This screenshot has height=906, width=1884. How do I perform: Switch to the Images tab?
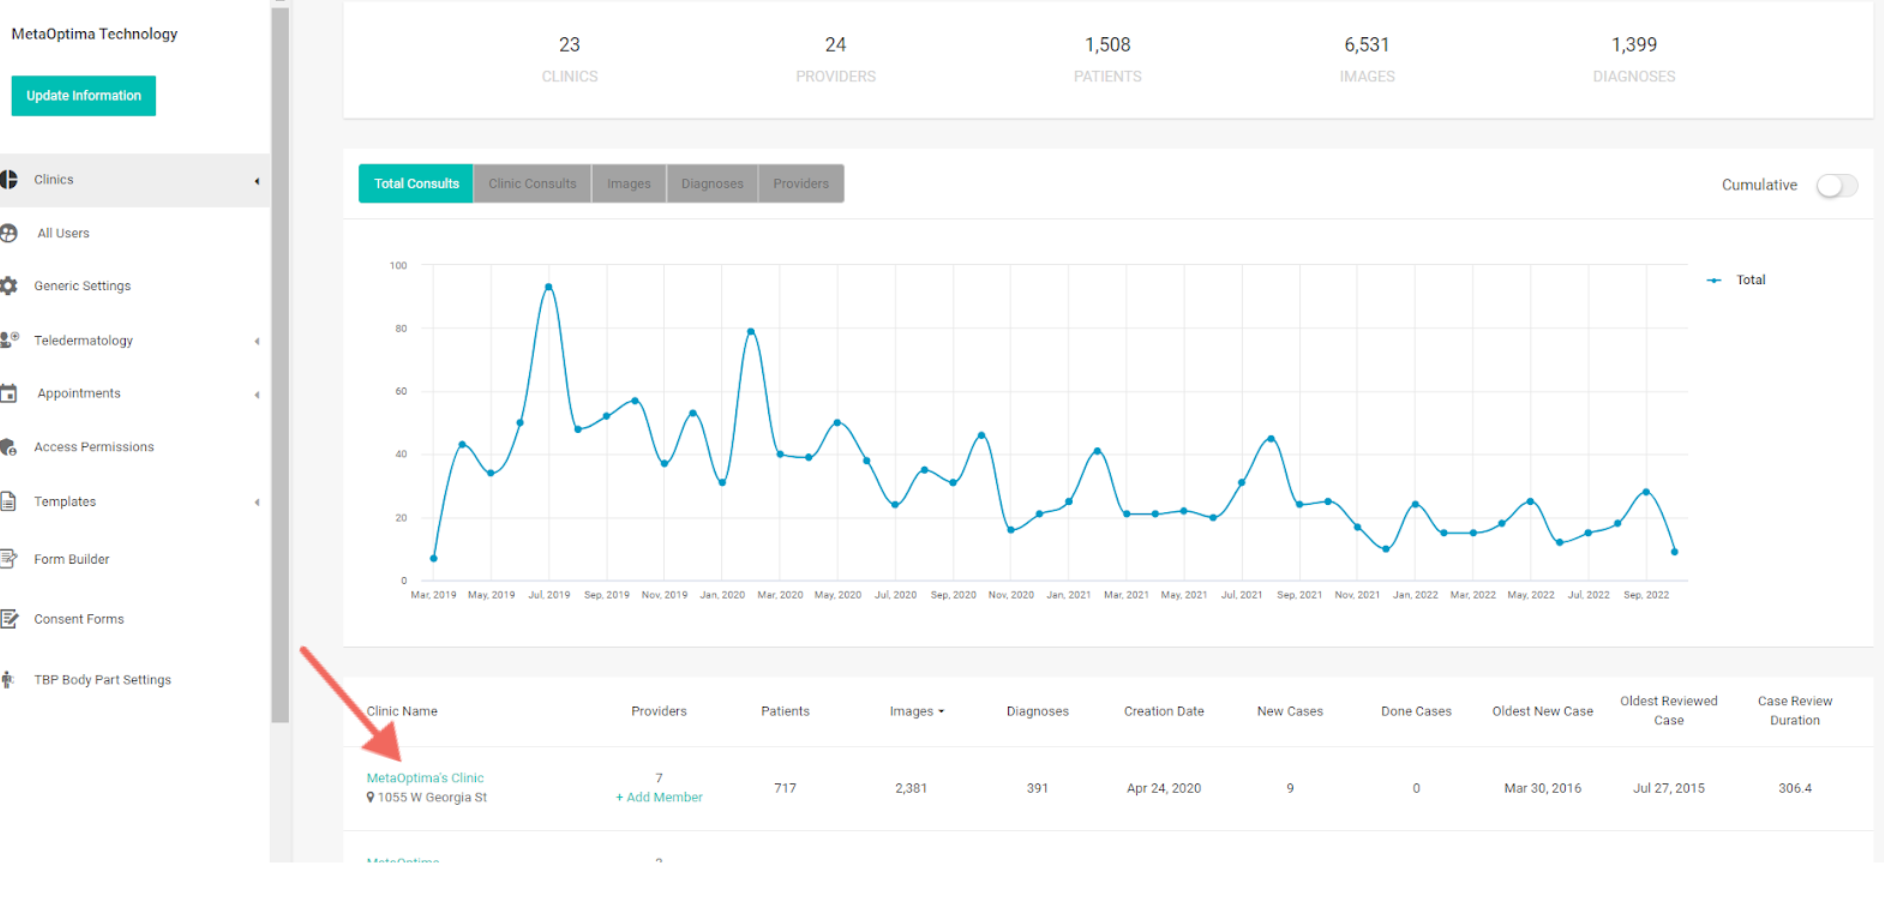(629, 184)
